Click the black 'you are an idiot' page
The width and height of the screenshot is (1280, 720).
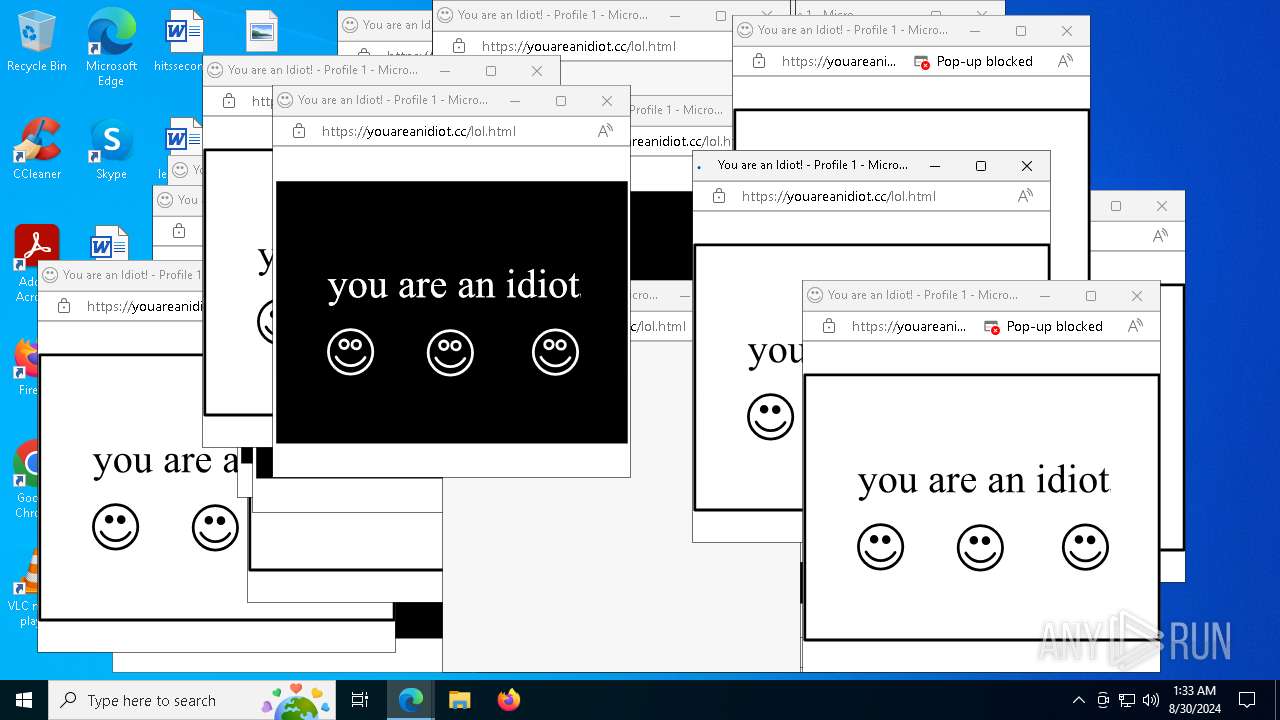pyautogui.click(x=452, y=312)
